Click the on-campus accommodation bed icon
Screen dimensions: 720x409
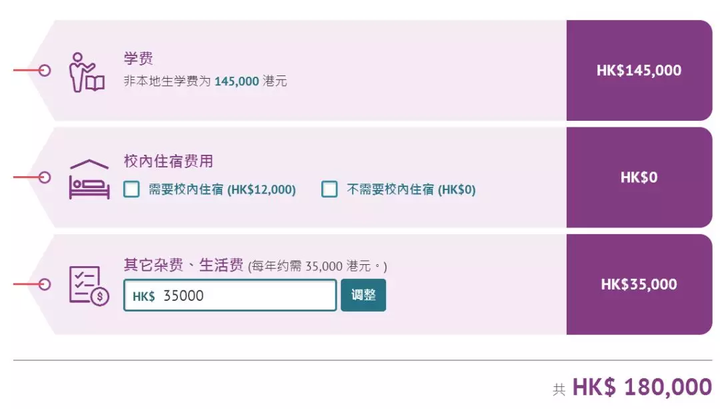click(x=89, y=179)
